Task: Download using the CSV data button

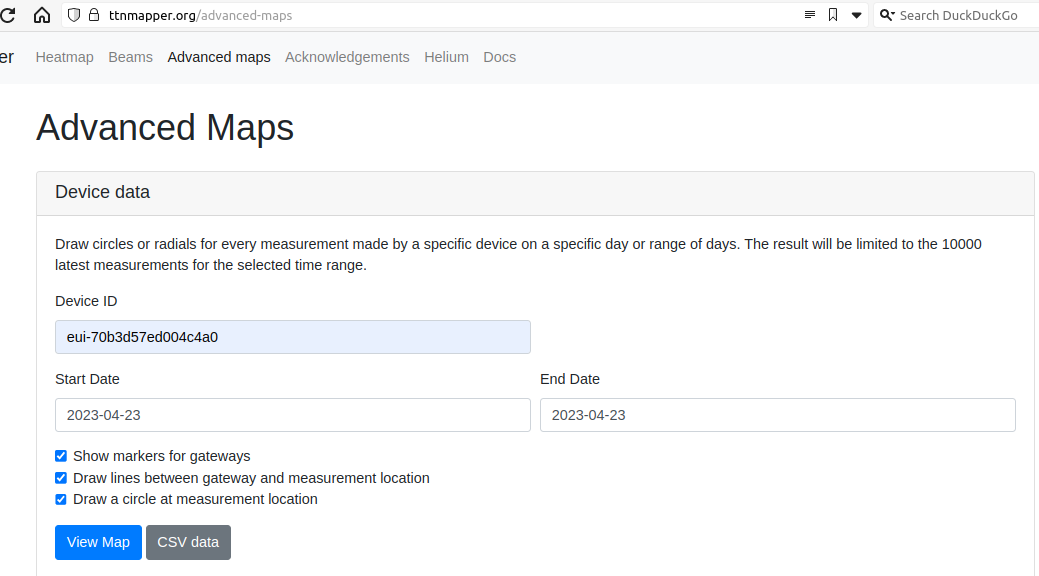Action: click(188, 542)
